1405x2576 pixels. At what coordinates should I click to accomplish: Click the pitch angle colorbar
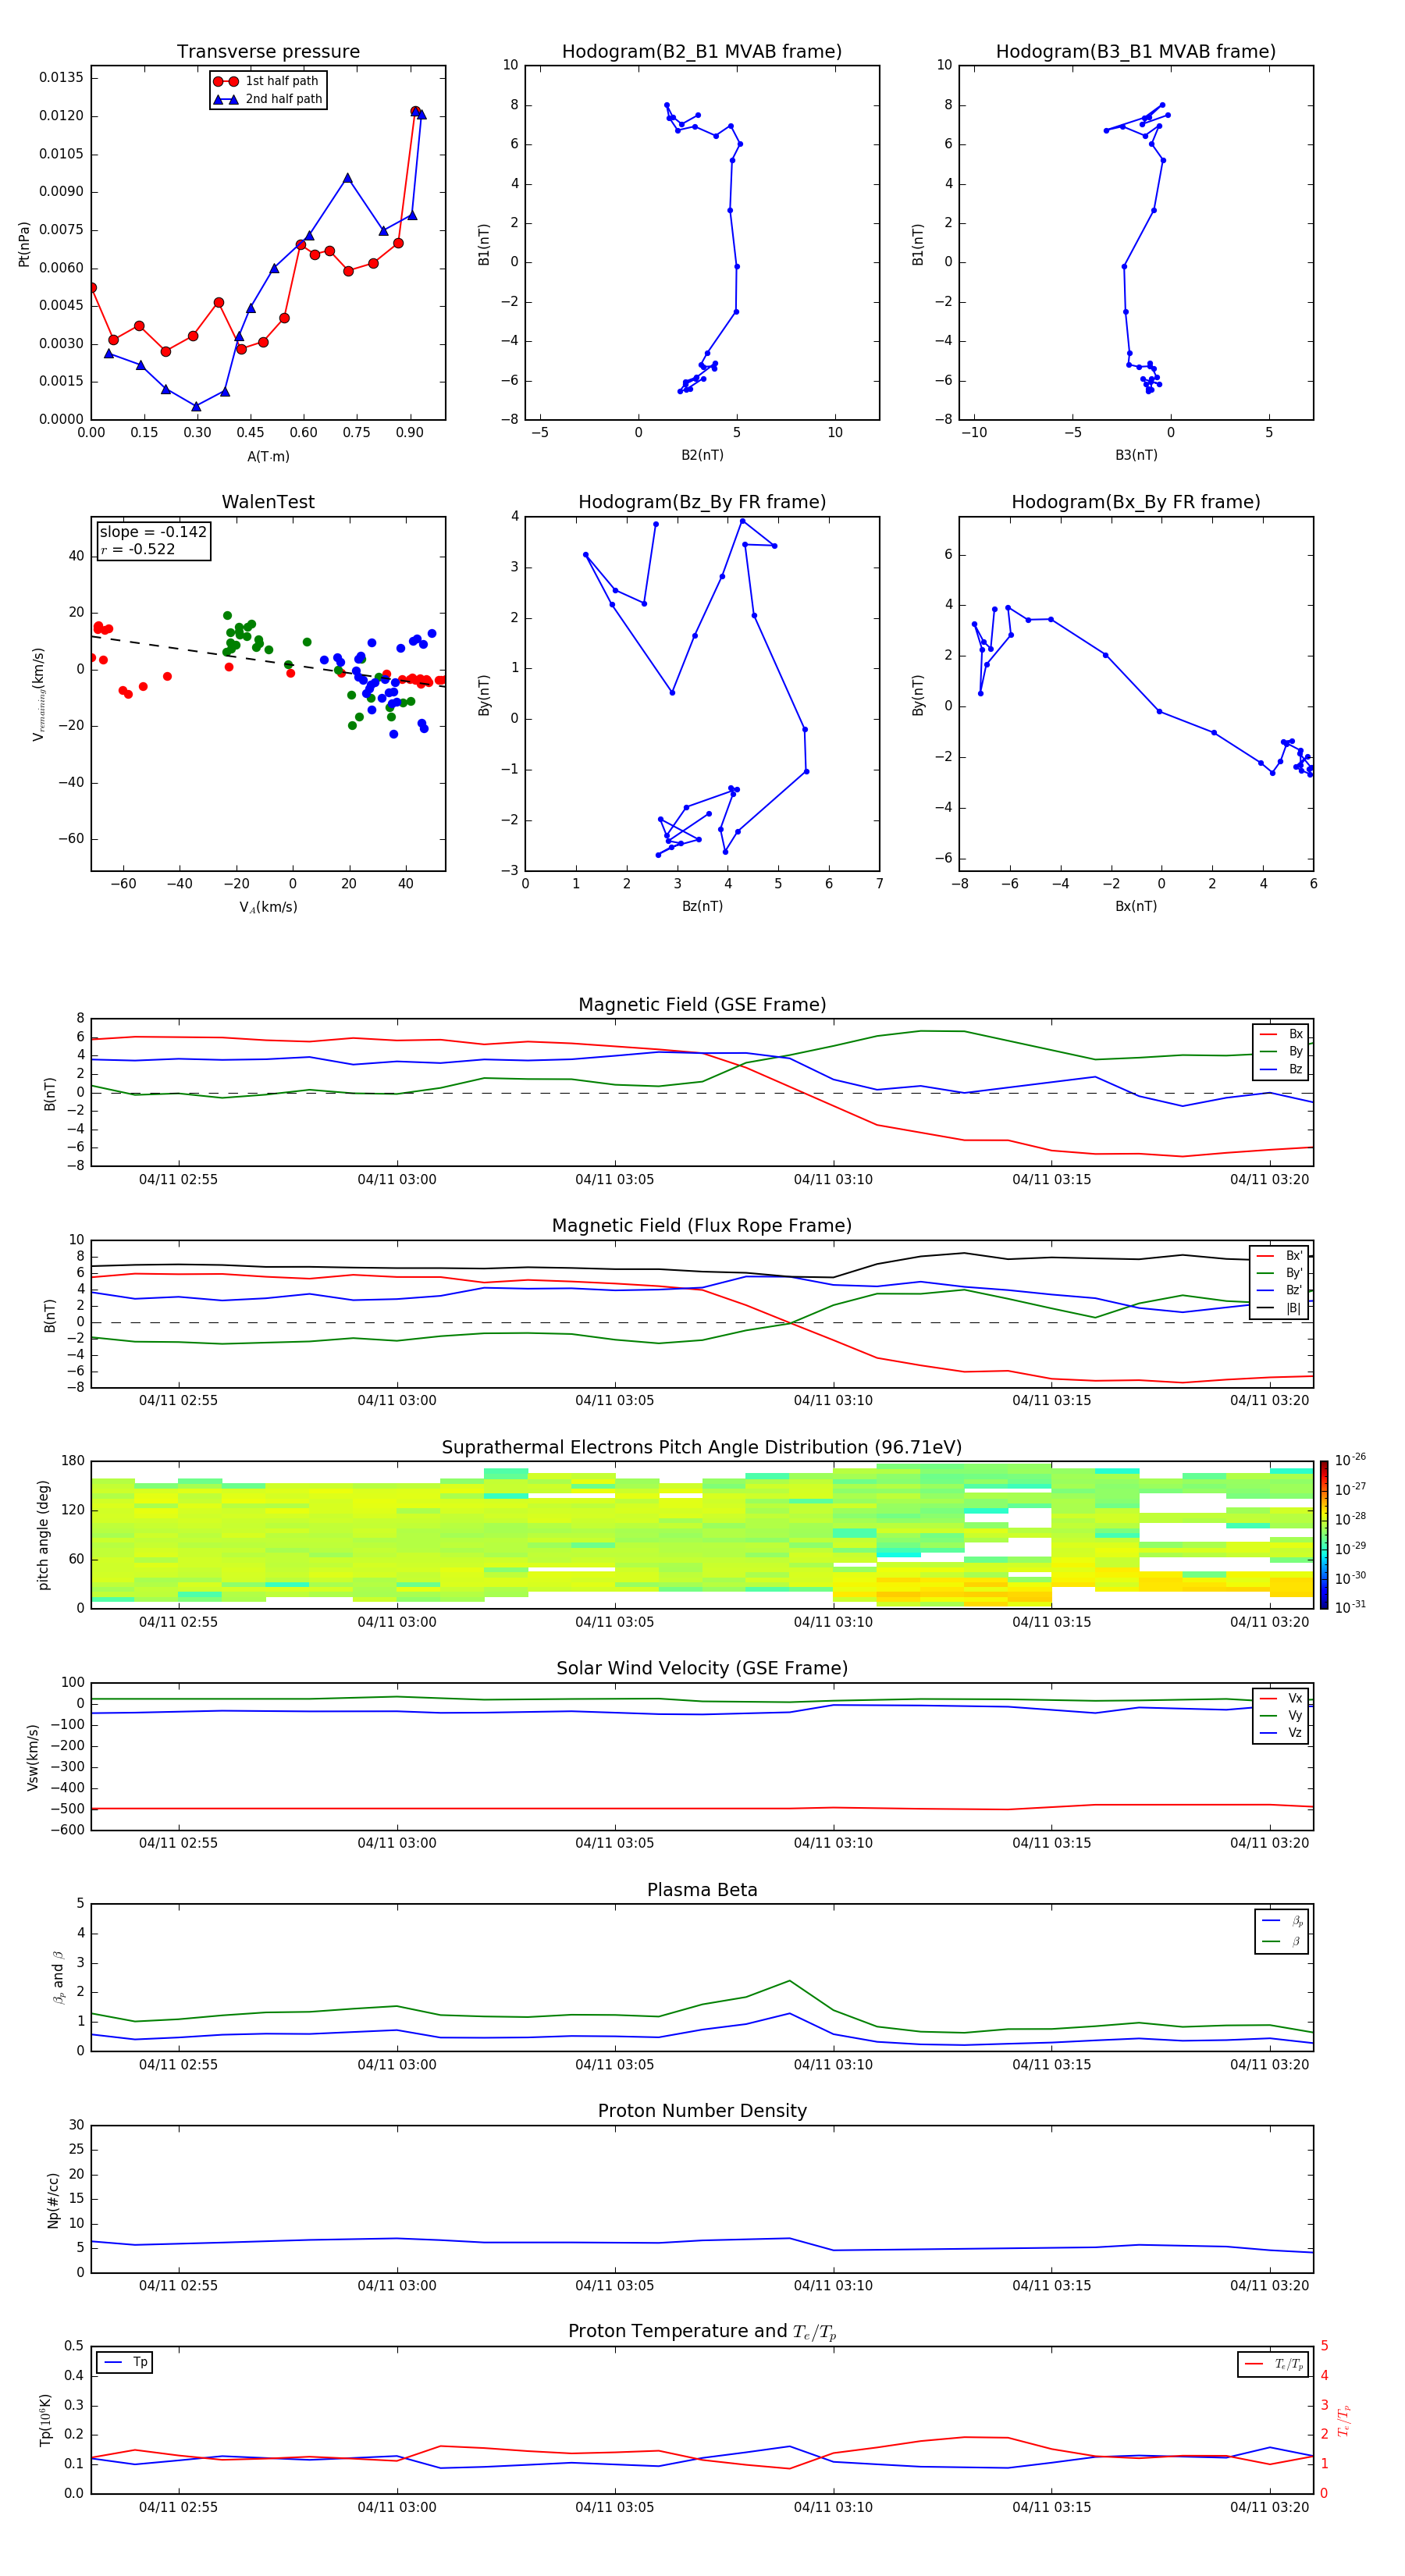[x=1324, y=1535]
